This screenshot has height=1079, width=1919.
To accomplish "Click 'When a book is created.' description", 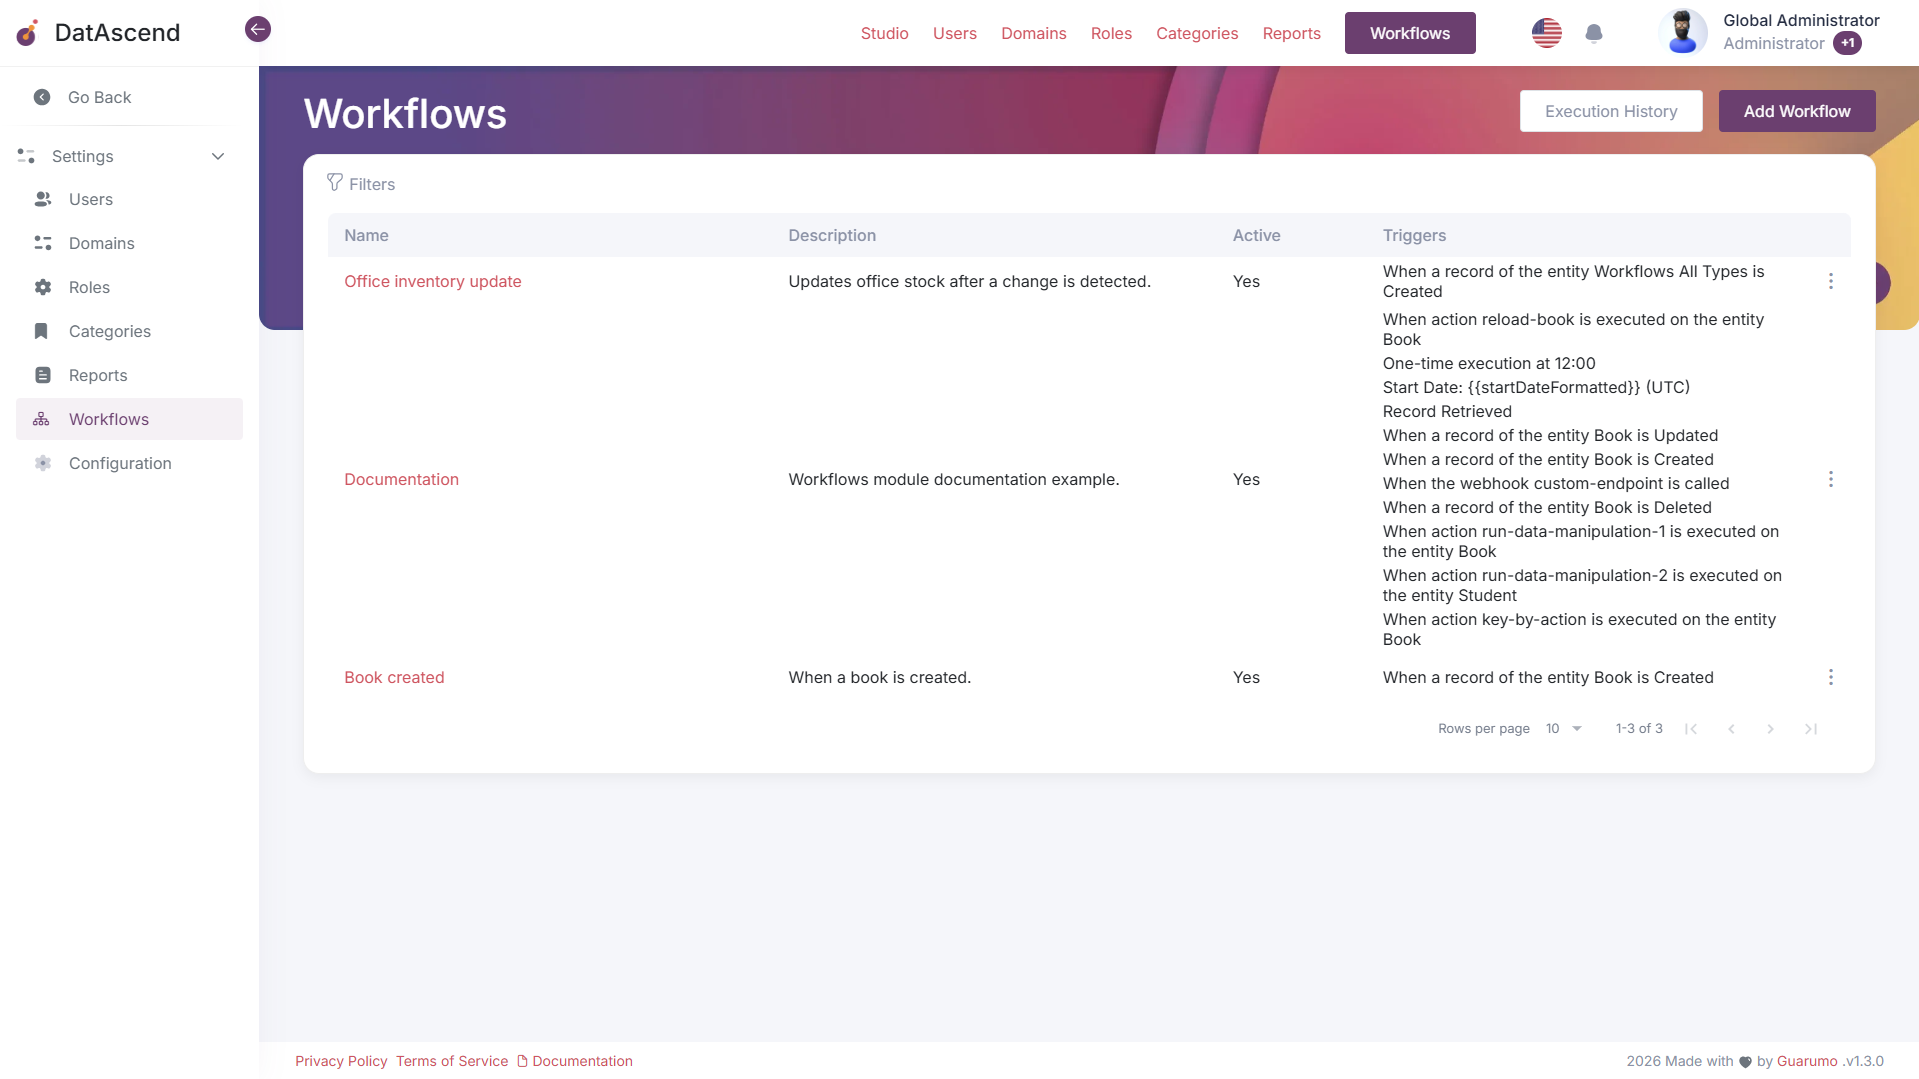I will [x=879, y=677].
